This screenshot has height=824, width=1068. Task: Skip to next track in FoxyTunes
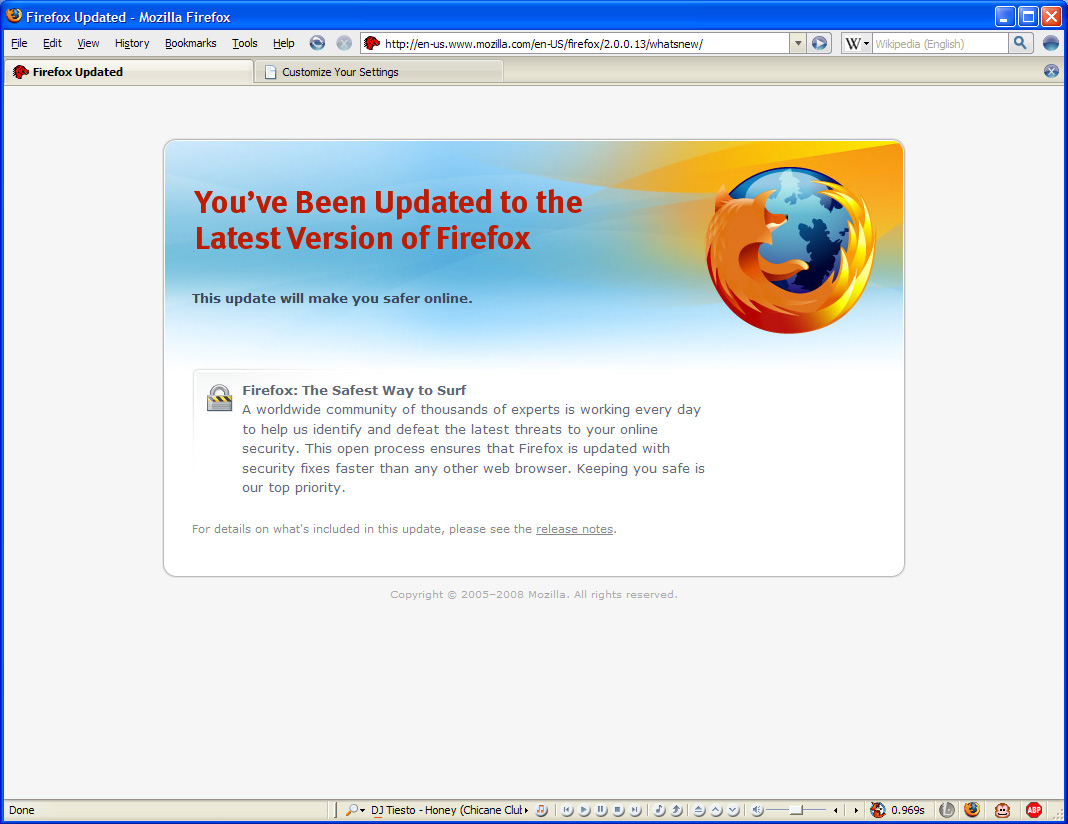(x=635, y=810)
